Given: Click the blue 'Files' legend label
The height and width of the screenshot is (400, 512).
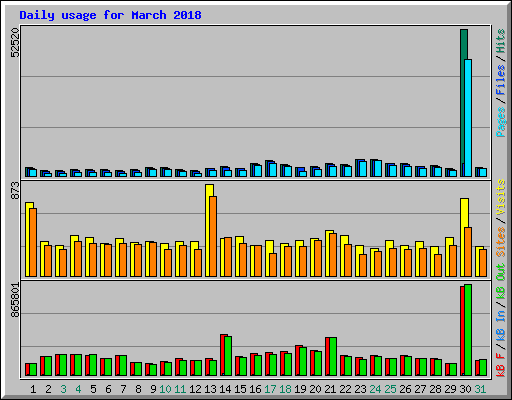Looking at the screenshot, I should coord(500,80).
